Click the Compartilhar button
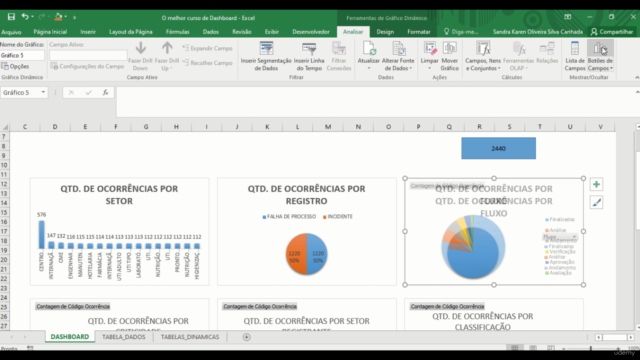 (611, 32)
